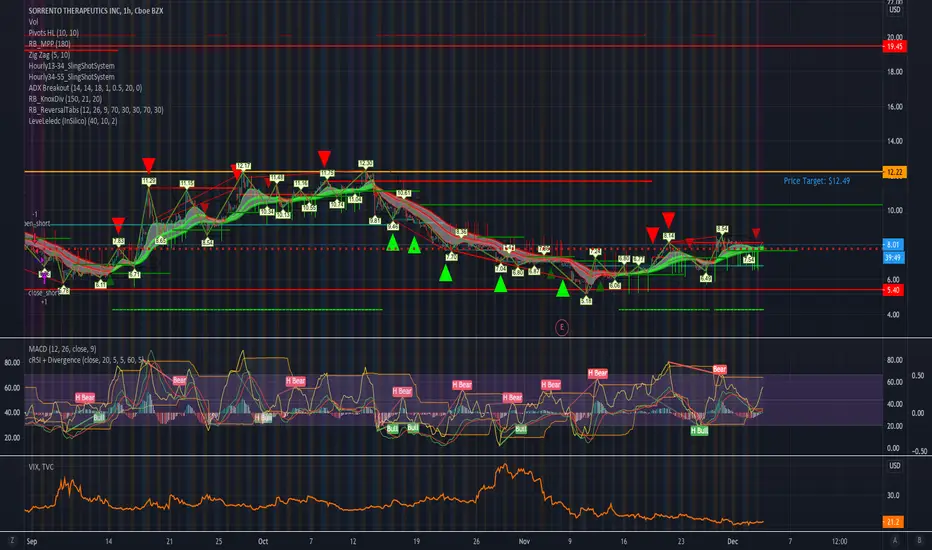
Task: Select the Price Target: $12.49 annotation
Action: (x=816, y=181)
